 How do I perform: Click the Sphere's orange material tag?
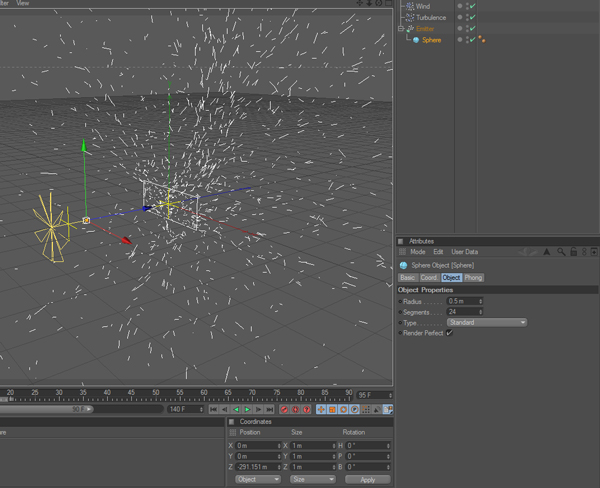[x=483, y=40]
